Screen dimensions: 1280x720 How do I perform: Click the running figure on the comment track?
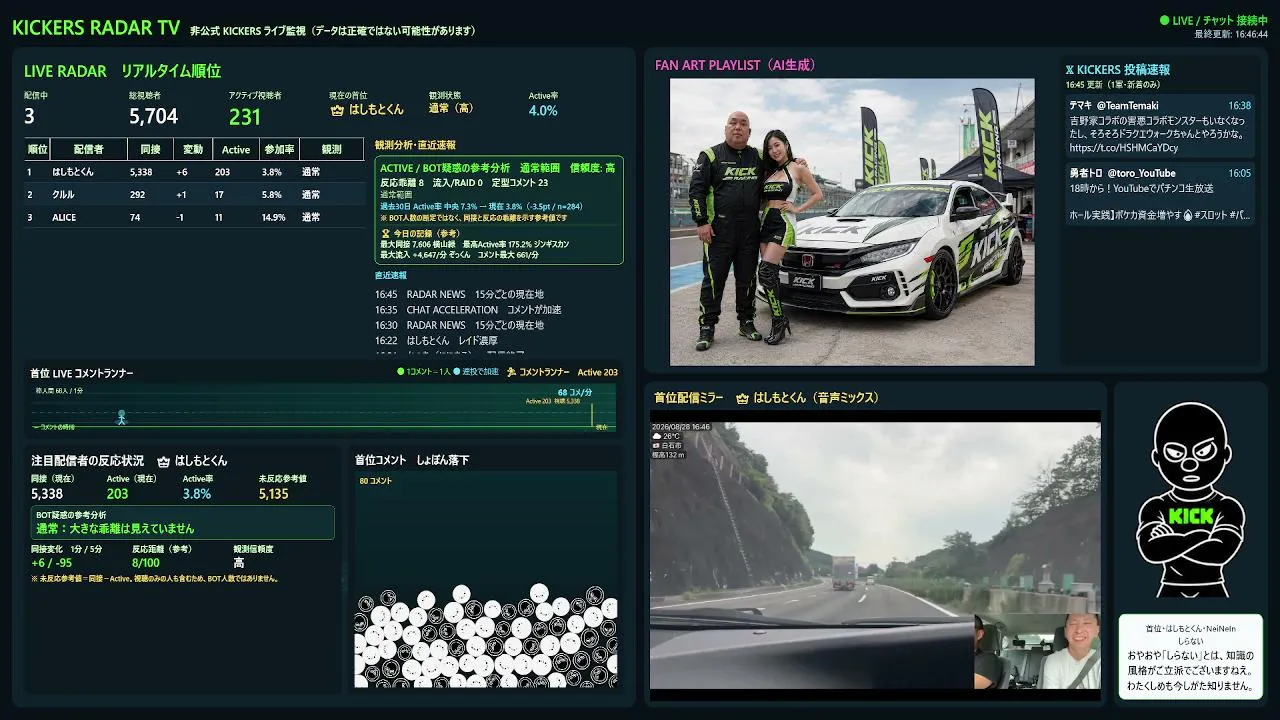click(x=122, y=417)
